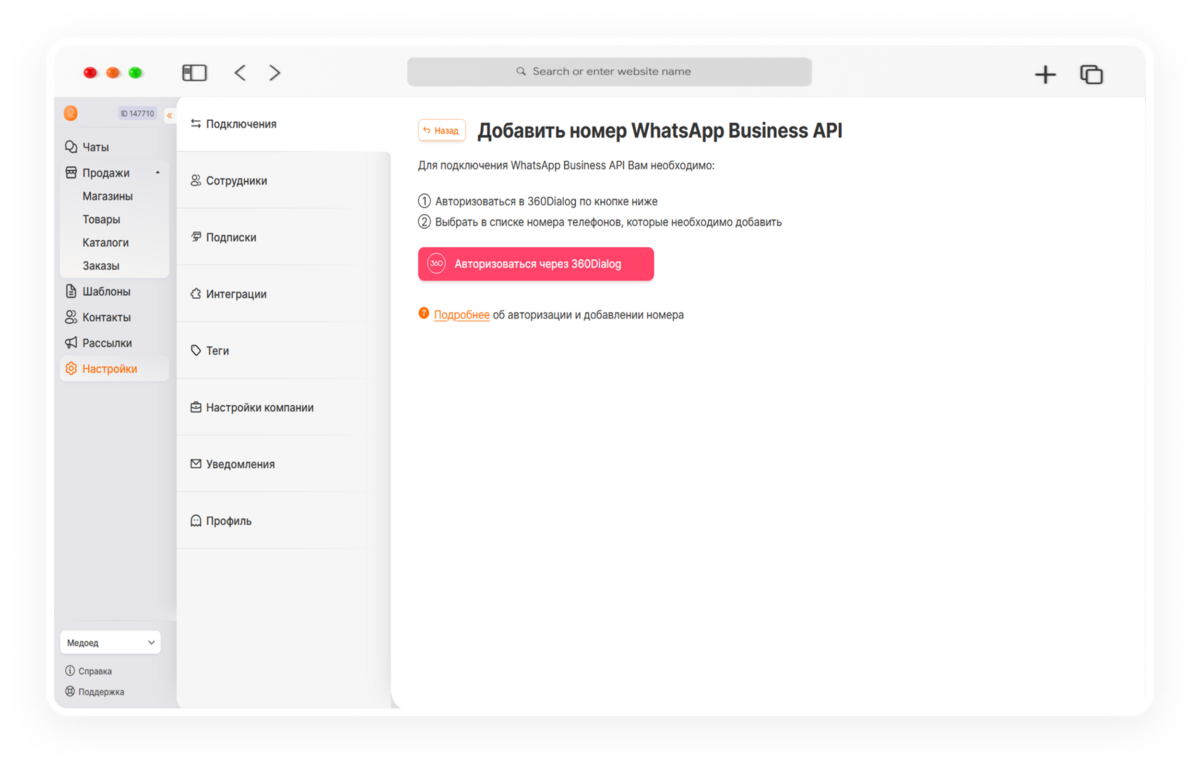
Task: Open the Медоед account dropdown
Action: pyautogui.click(x=110, y=643)
